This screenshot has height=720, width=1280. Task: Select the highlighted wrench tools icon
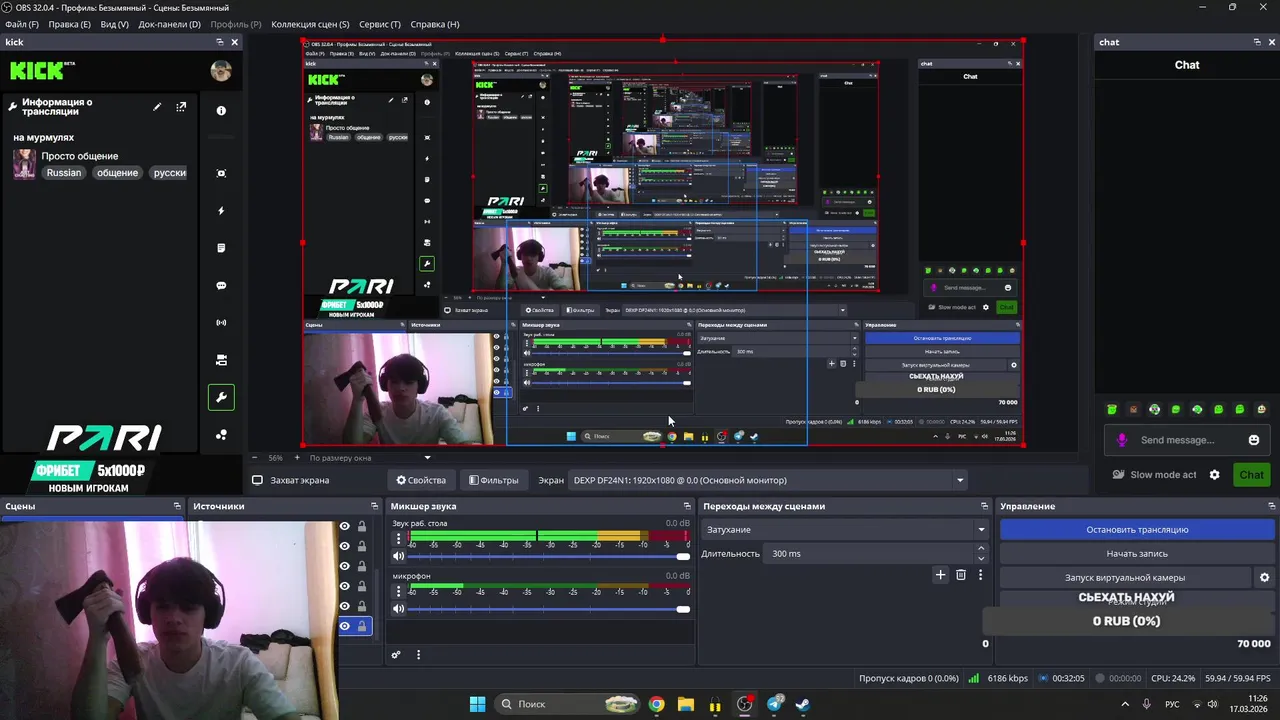pos(221,397)
